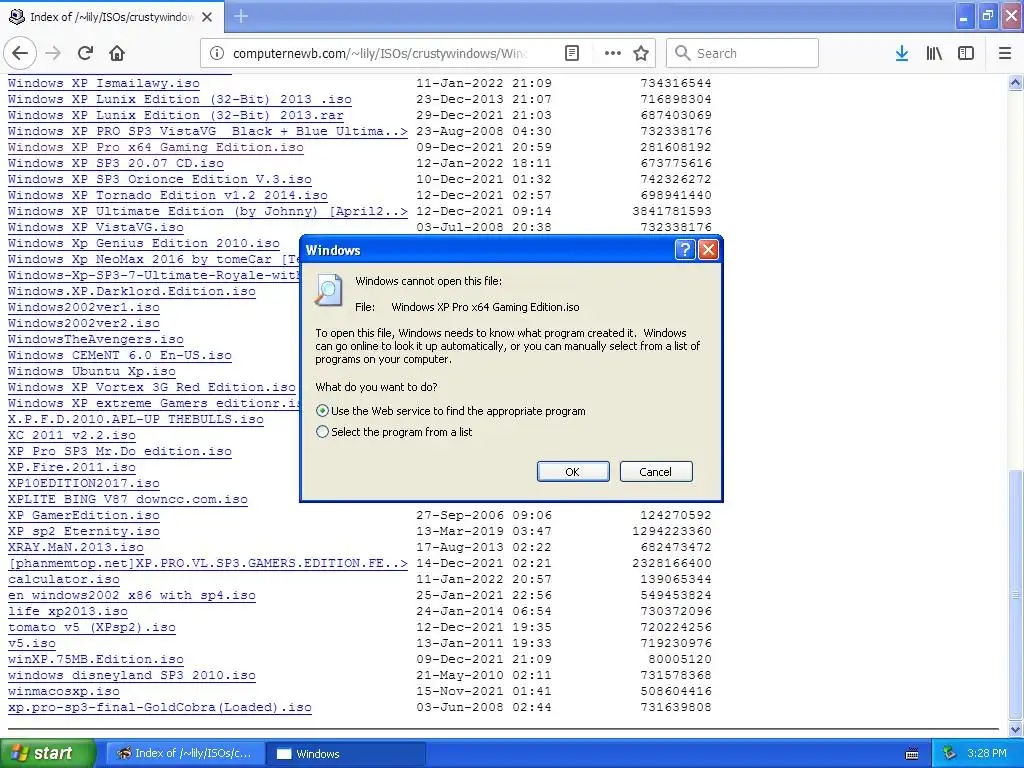Open Windows CEMeNT 6.0 En-US.iso link
1024x768 pixels.
(120, 355)
